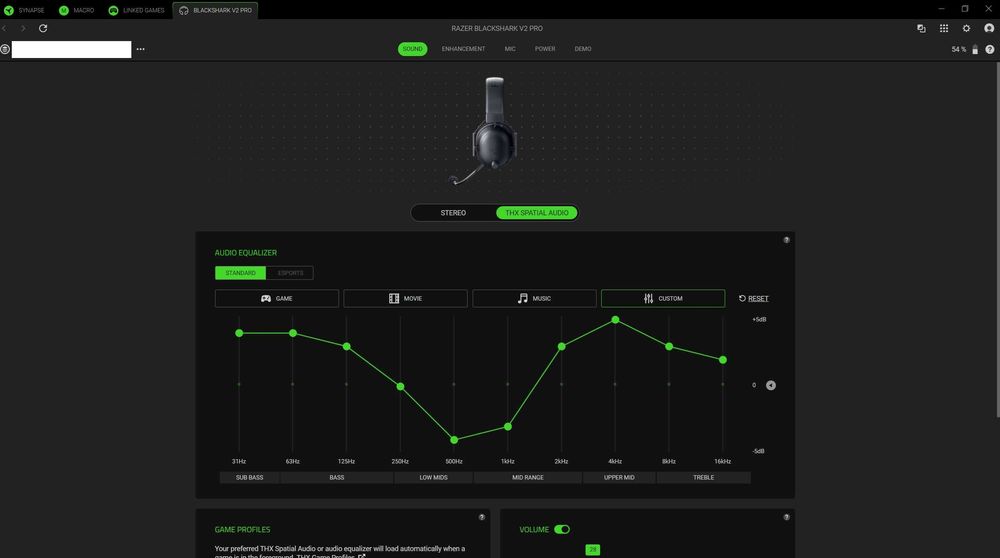Click the 250Hz equalizer slider handle
This screenshot has width=1000, height=558.
click(x=400, y=386)
